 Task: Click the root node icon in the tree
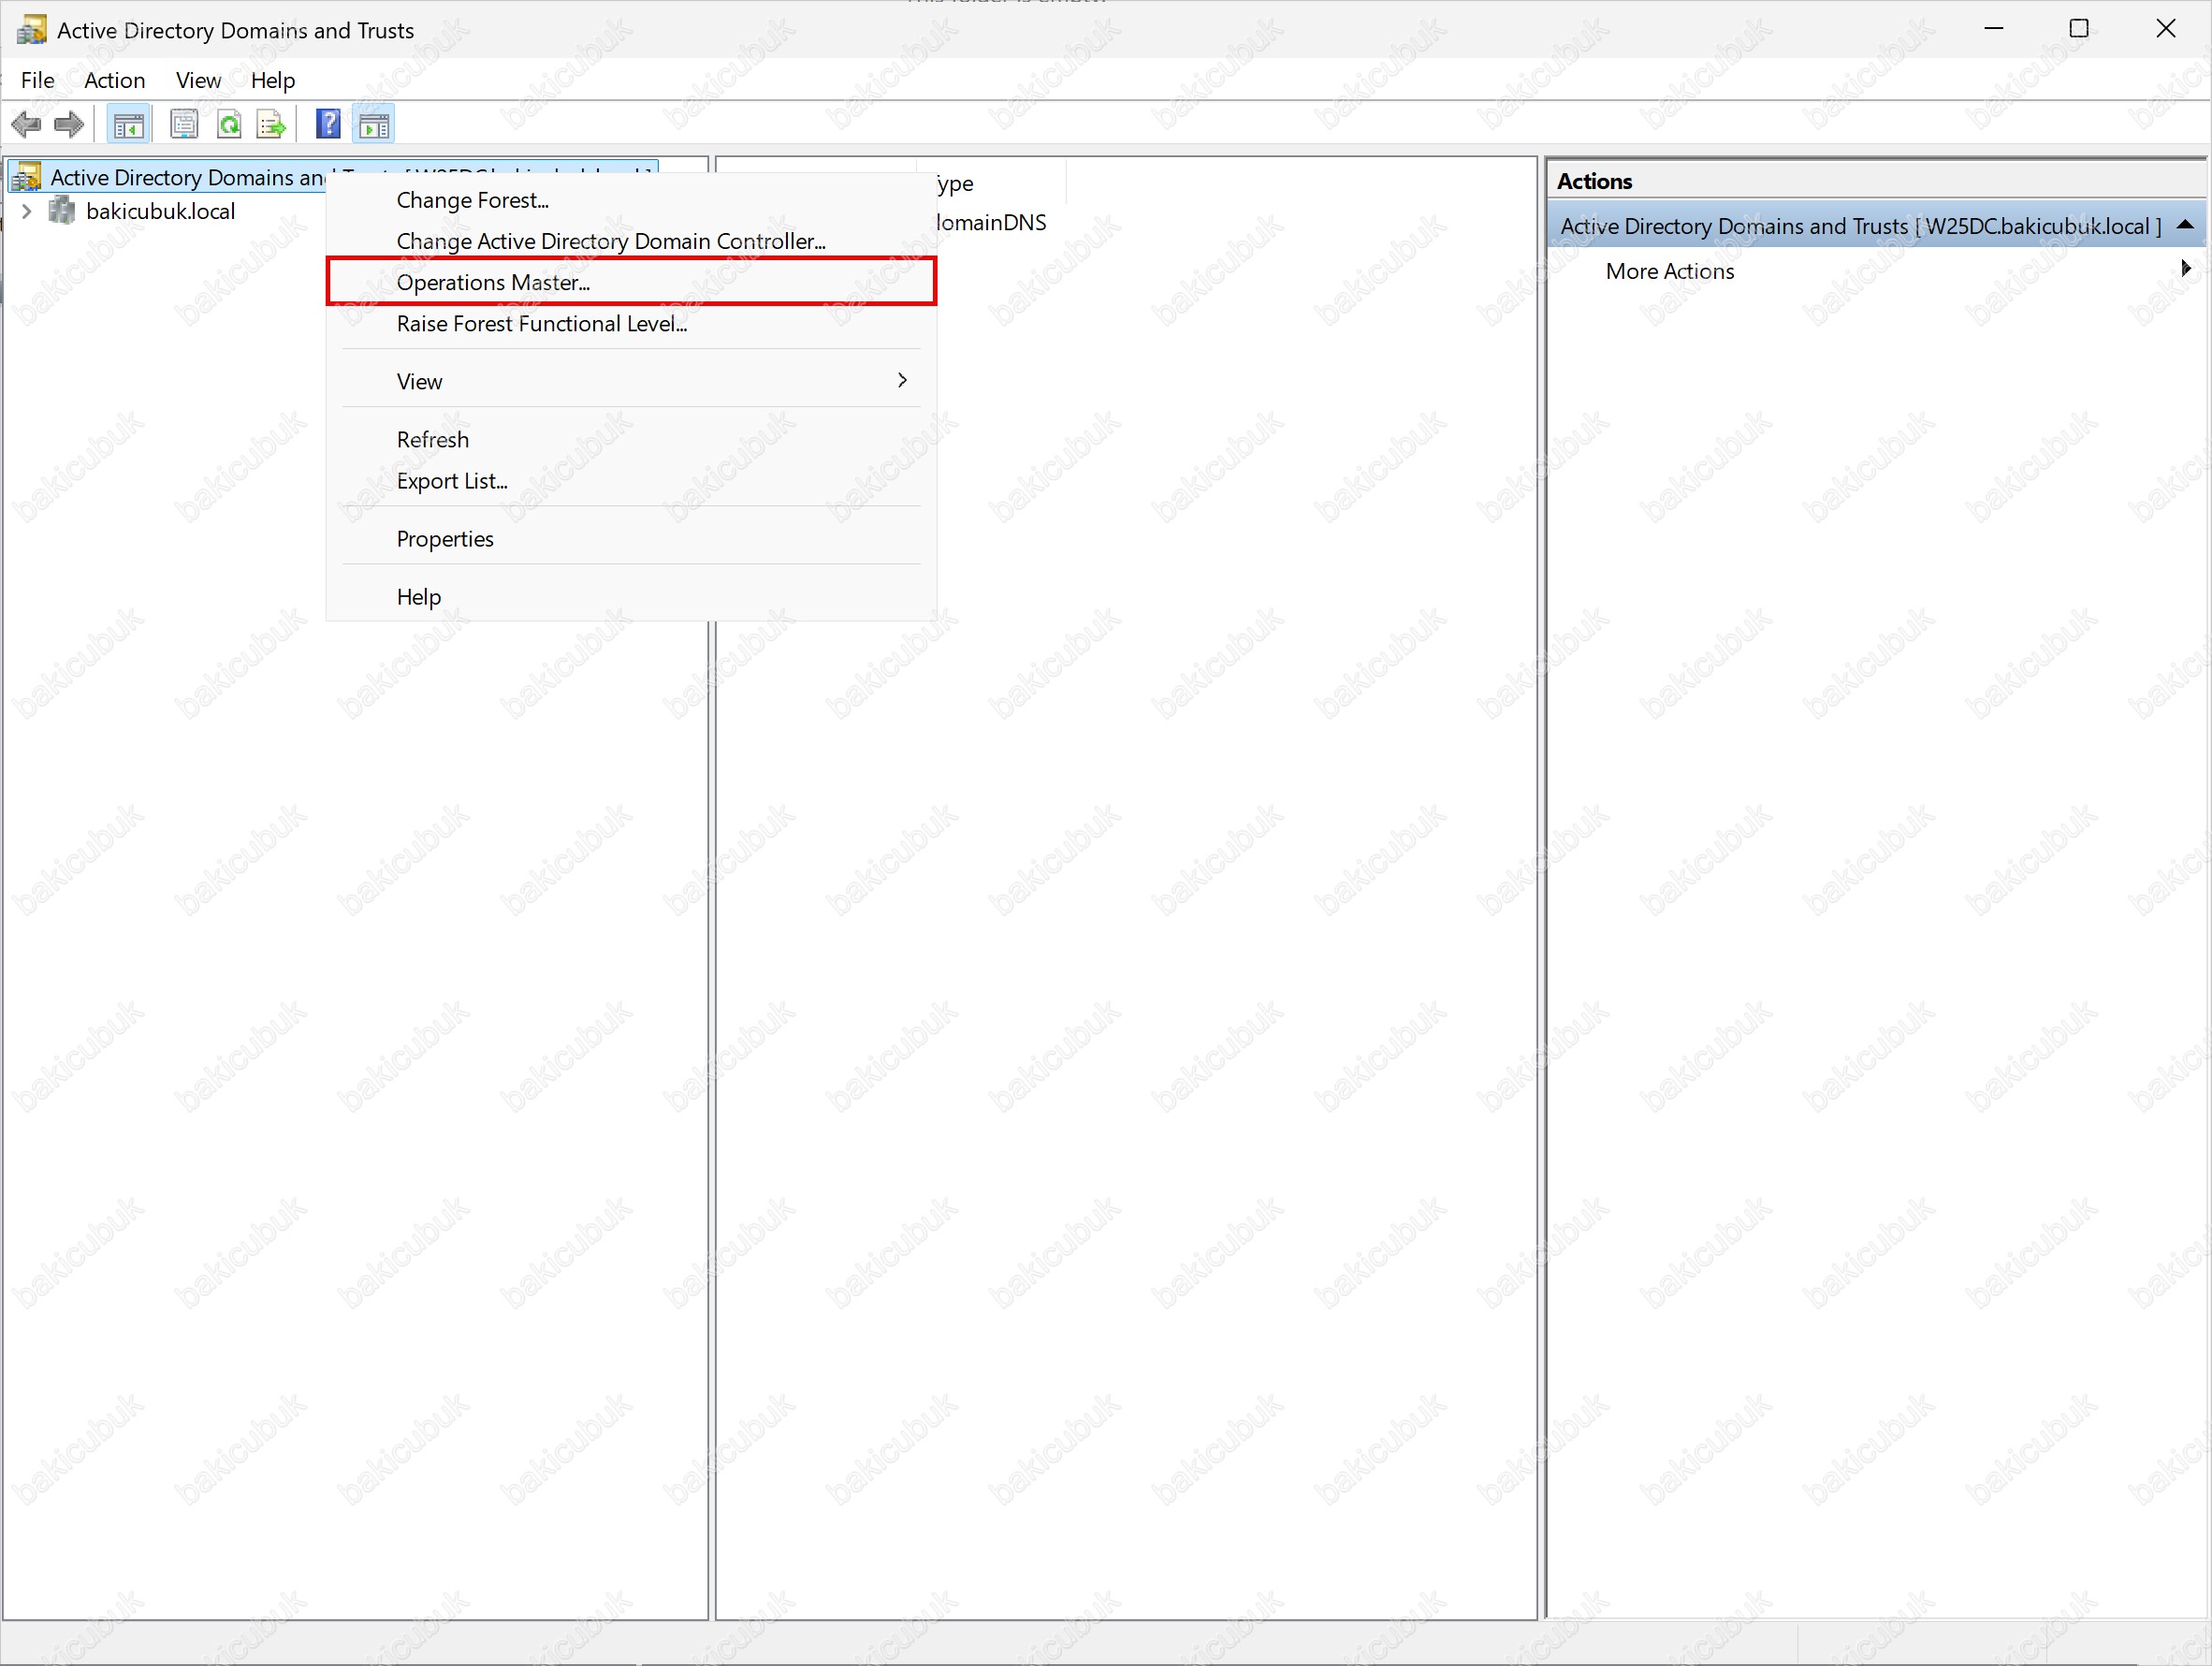[27, 177]
